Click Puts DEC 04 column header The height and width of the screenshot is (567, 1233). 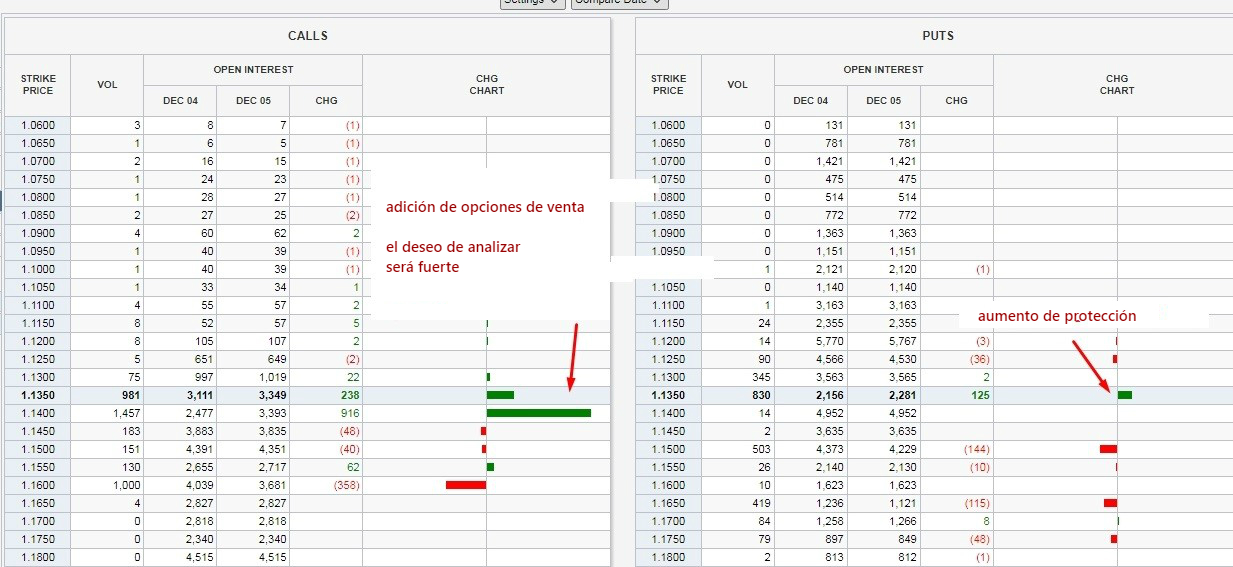[x=810, y=101]
